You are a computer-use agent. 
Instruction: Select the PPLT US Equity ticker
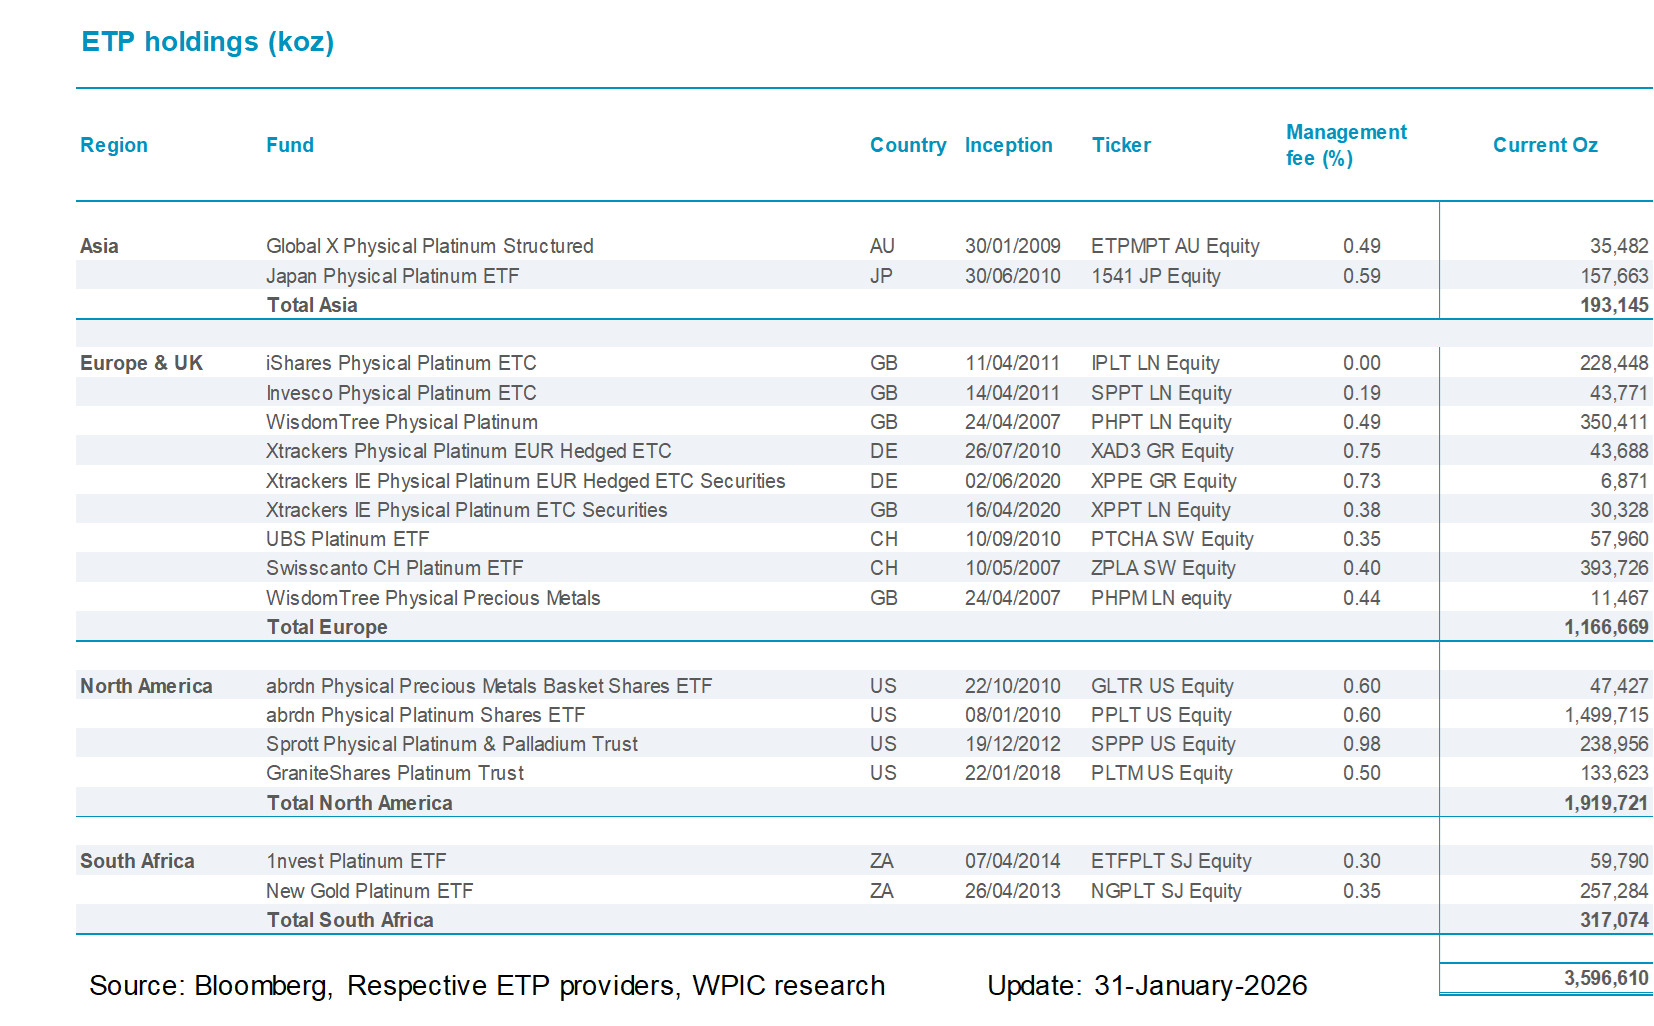[x=1161, y=715]
